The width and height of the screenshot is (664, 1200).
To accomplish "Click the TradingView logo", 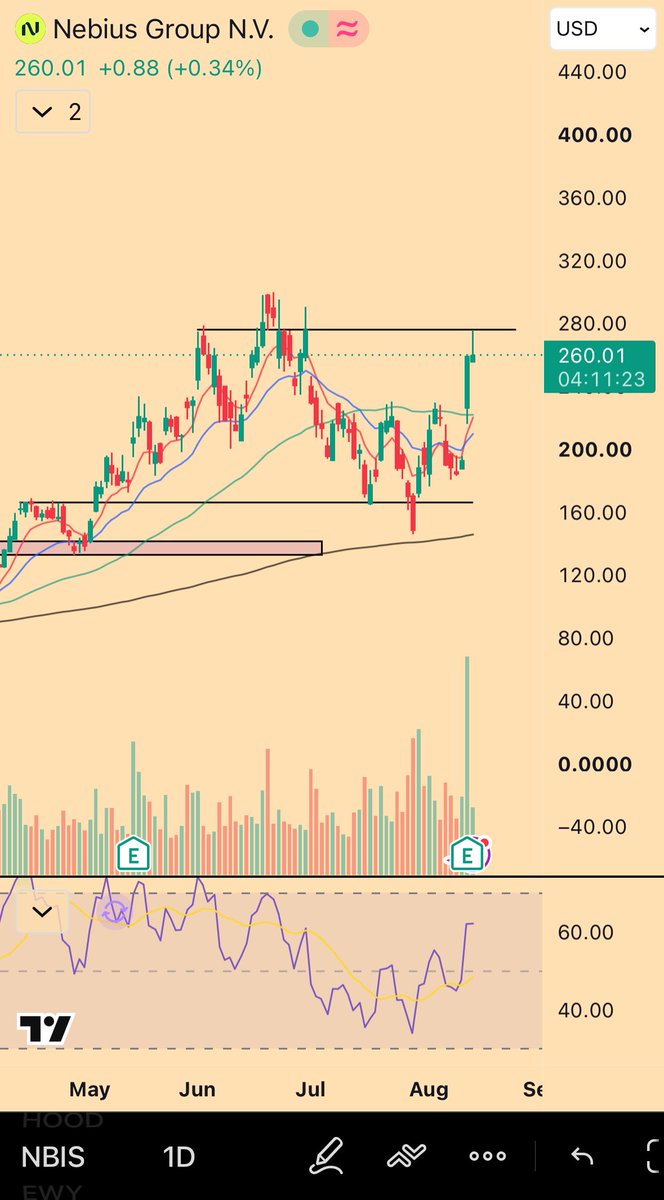I will (45, 1029).
